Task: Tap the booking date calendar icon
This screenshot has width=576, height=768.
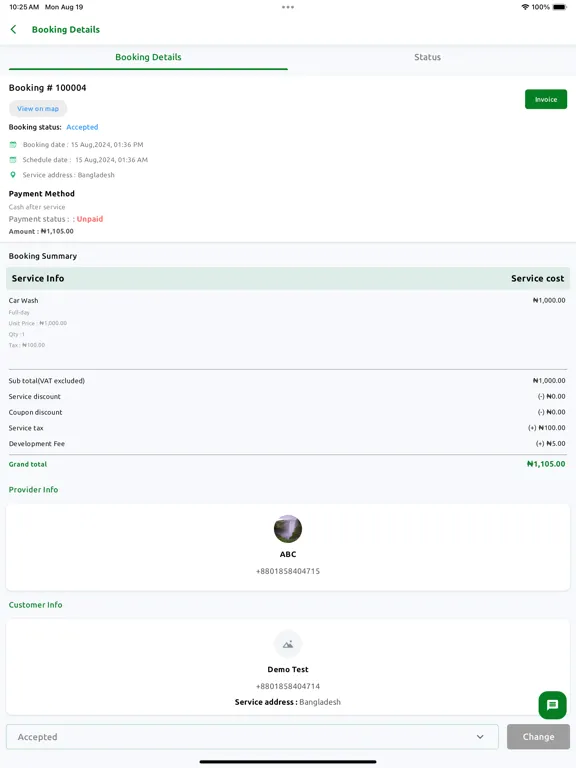Action: (x=13, y=144)
